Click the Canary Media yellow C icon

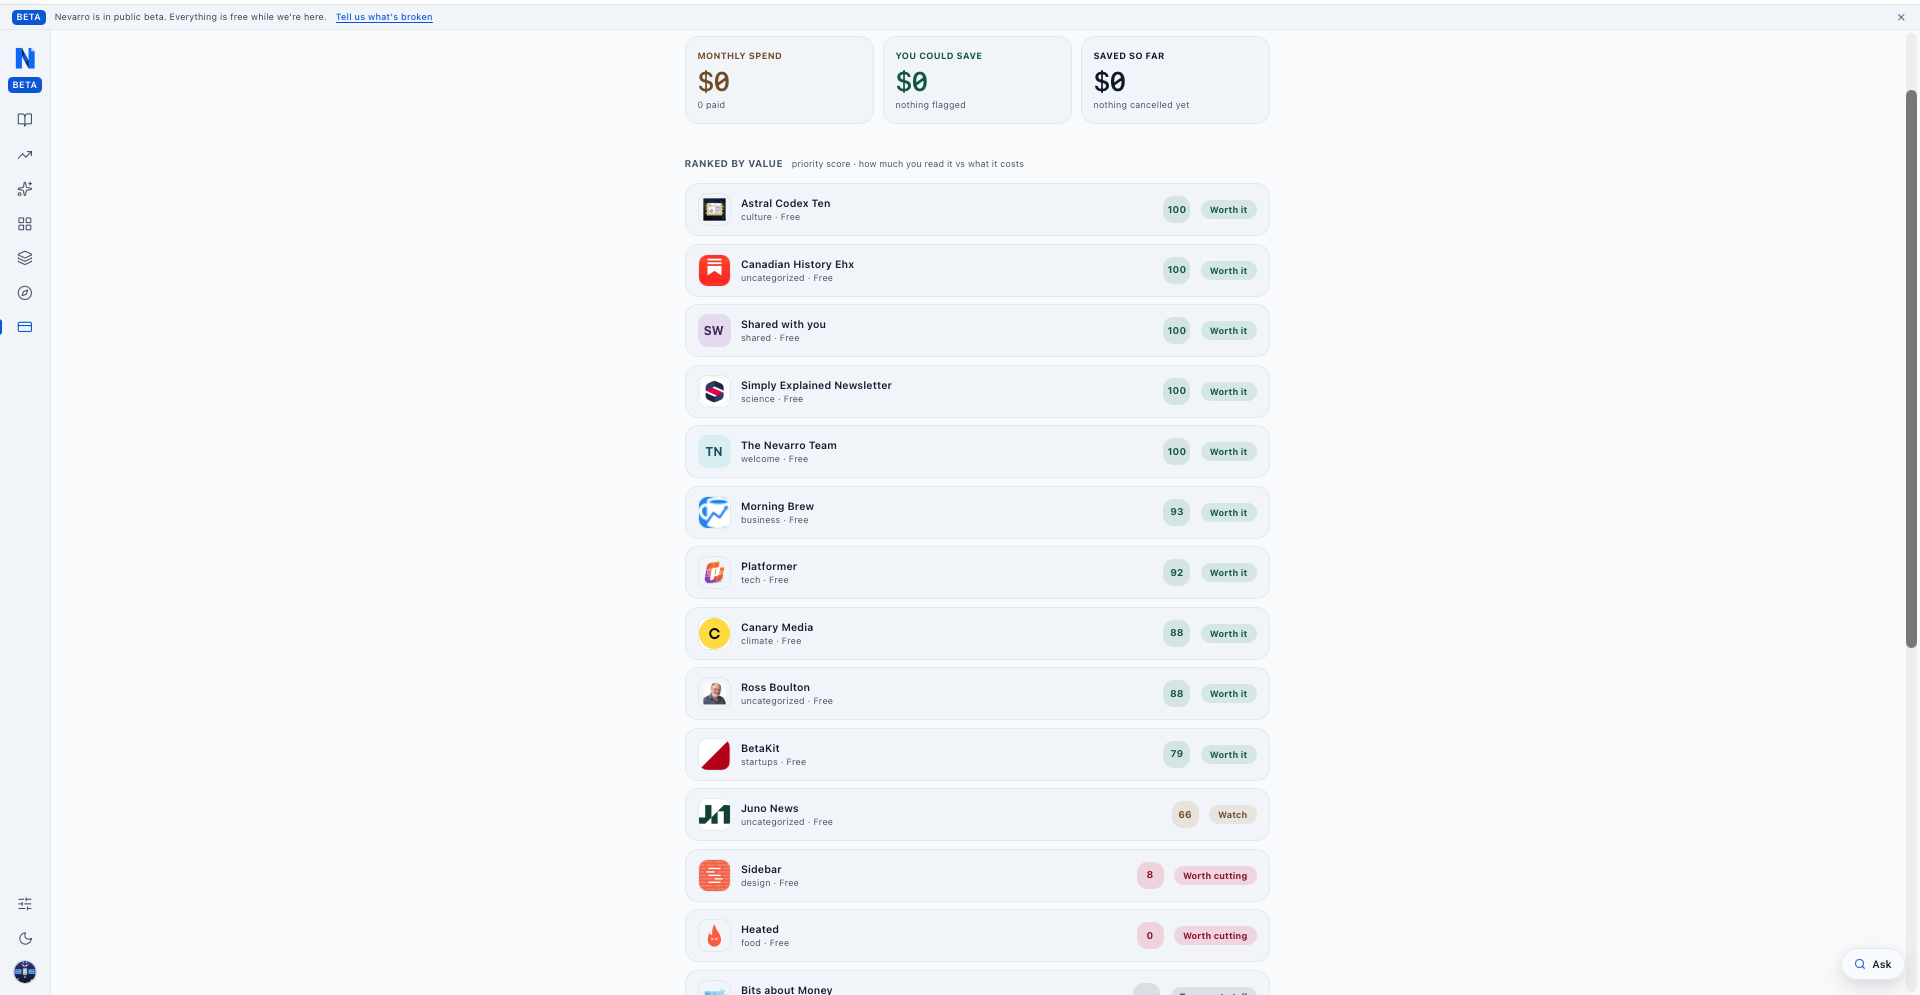click(x=714, y=633)
